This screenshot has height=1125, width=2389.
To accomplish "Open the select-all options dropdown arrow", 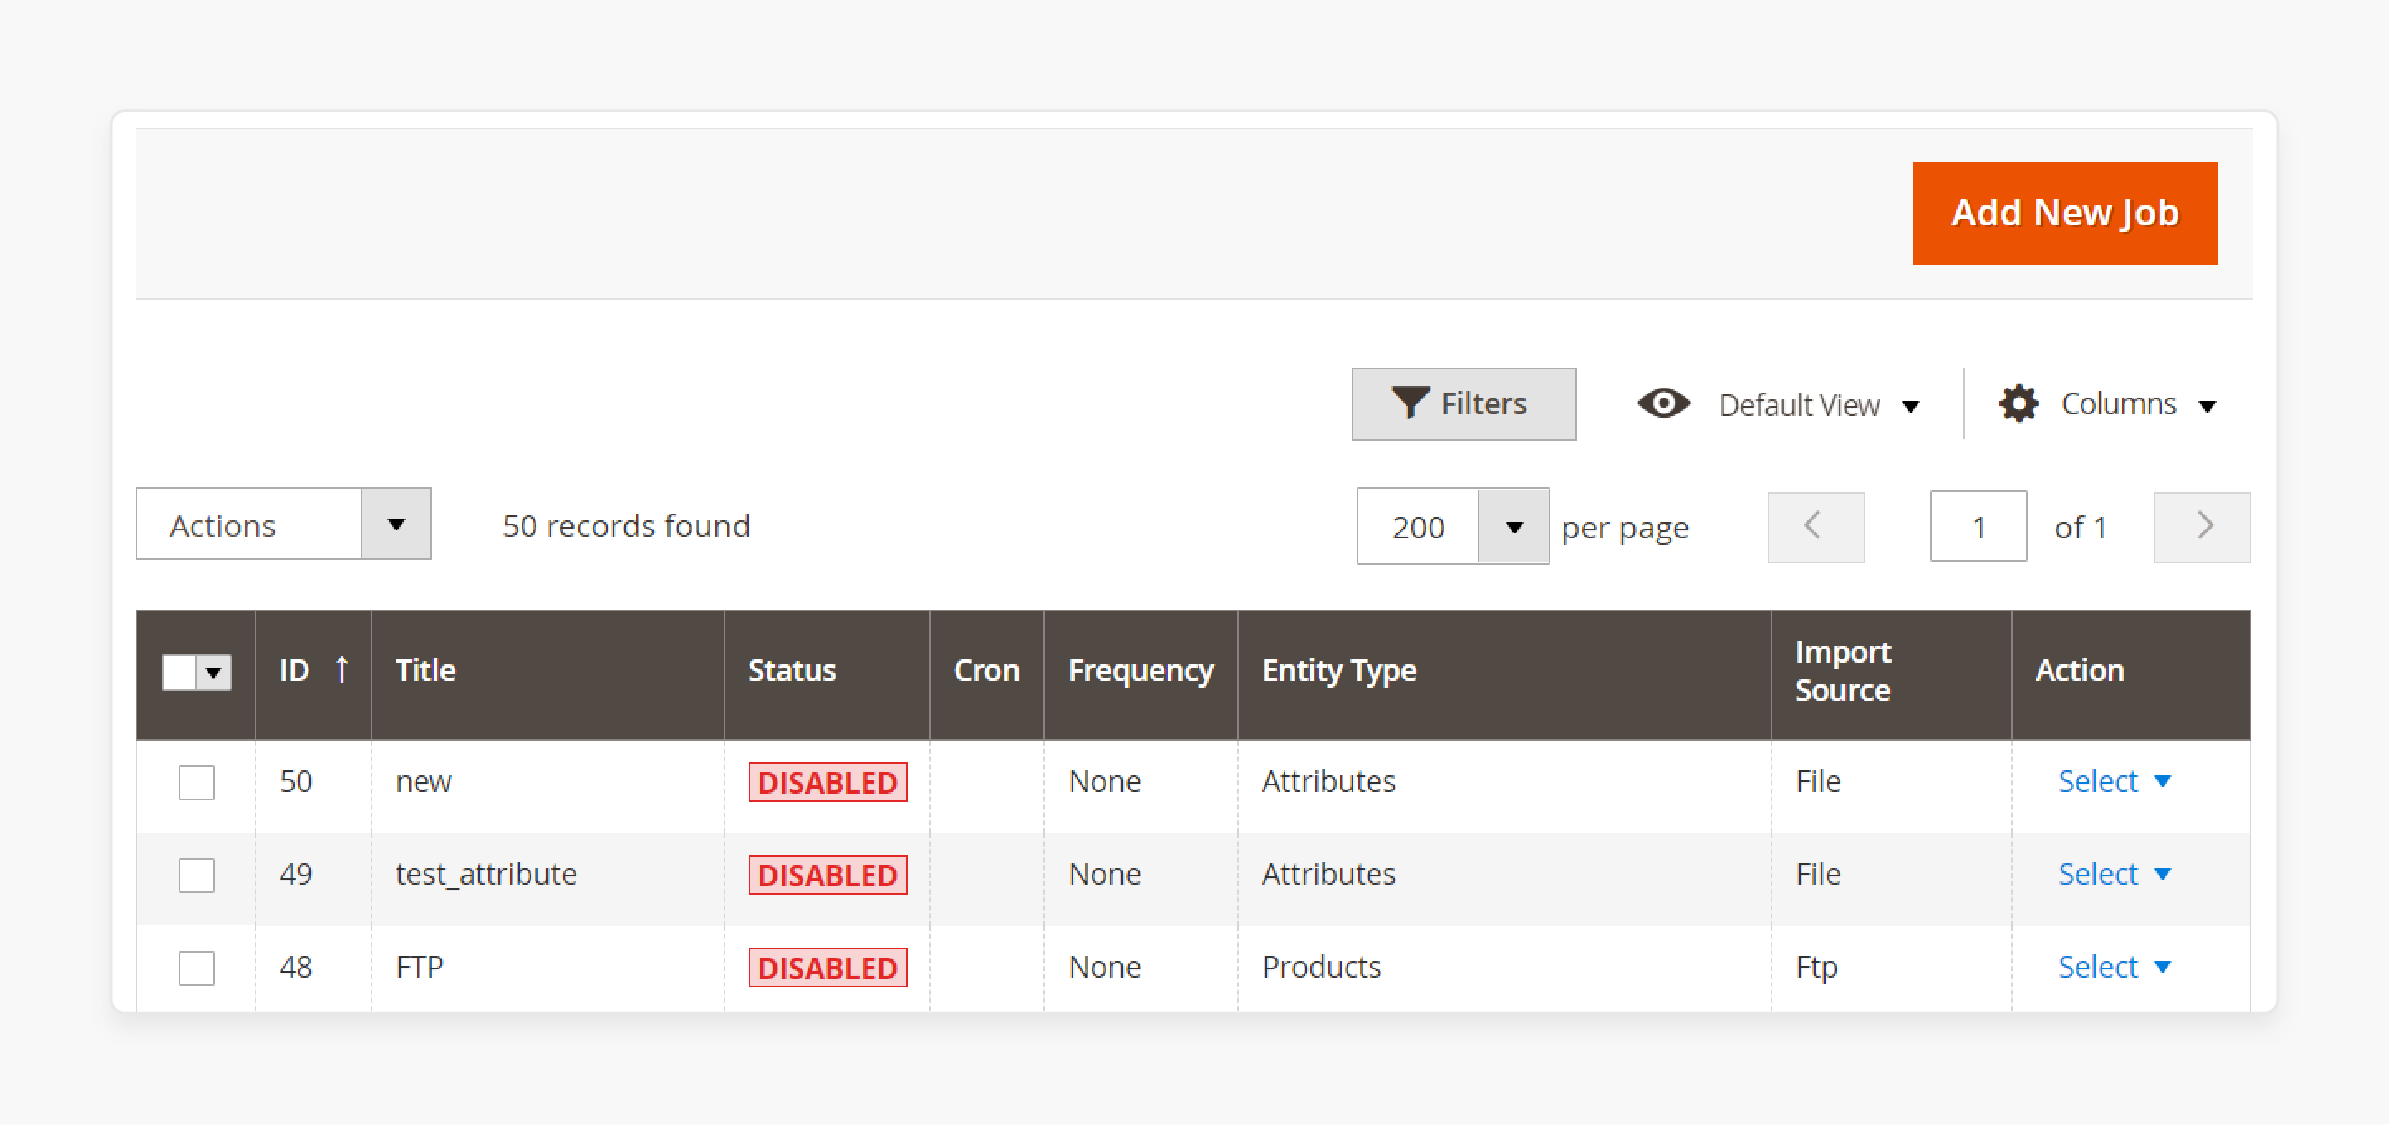I will pos(214,672).
